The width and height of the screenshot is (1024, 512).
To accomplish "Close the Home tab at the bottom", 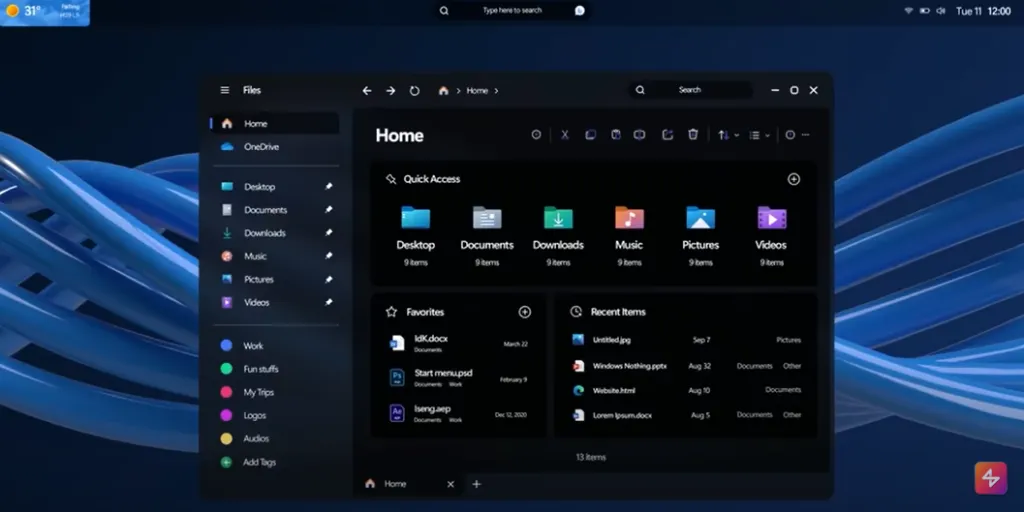I will pyautogui.click(x=450, y=484).
